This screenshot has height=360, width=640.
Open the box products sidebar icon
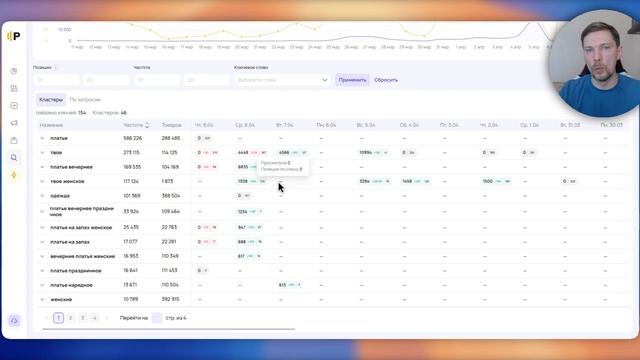point(14,140)
